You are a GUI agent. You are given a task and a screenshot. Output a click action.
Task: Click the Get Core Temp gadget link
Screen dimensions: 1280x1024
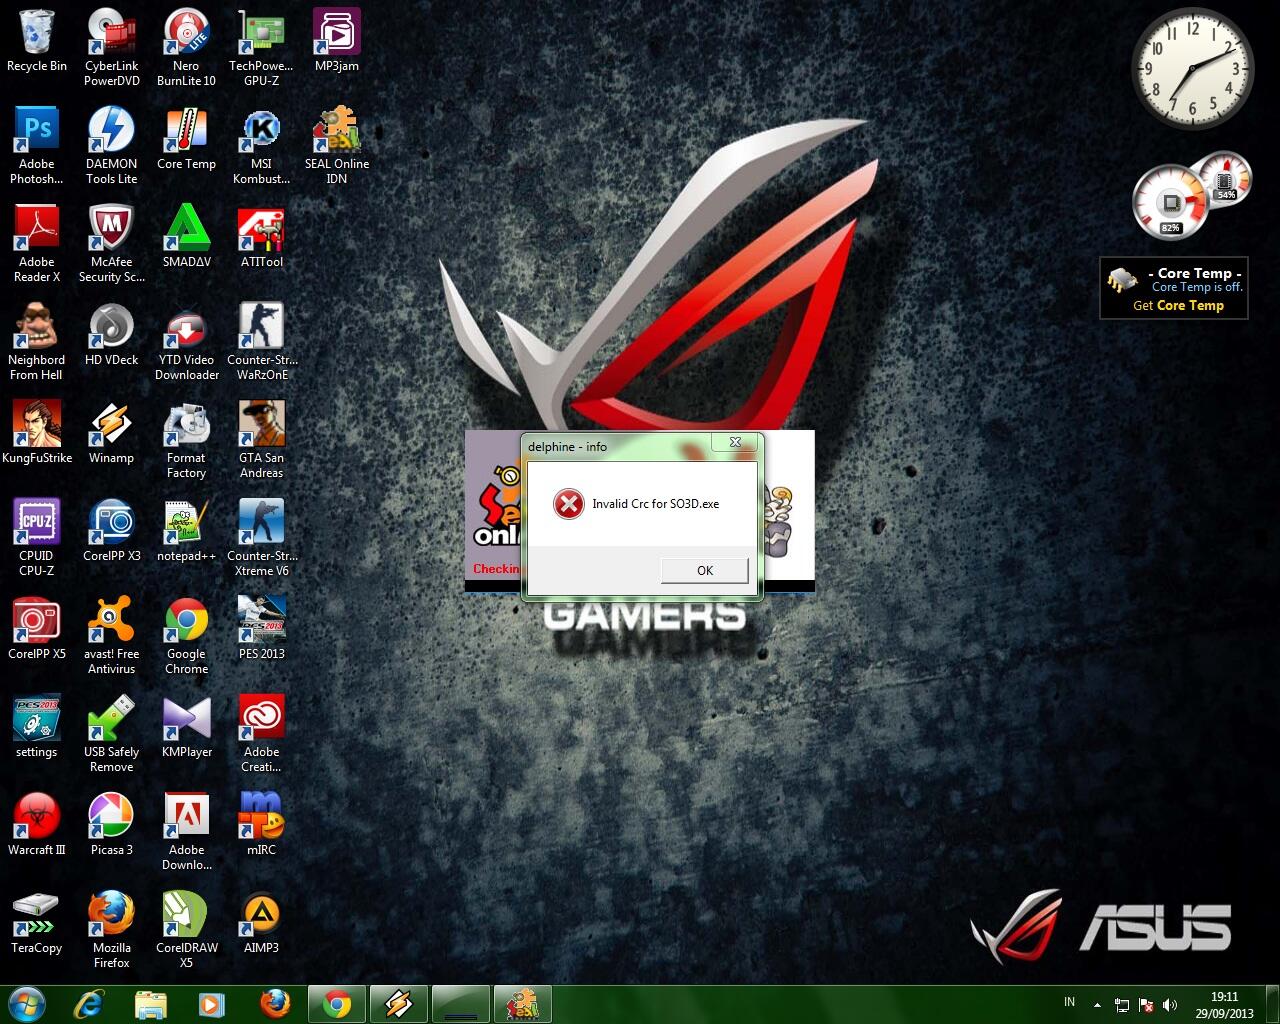pos(1178,306)
